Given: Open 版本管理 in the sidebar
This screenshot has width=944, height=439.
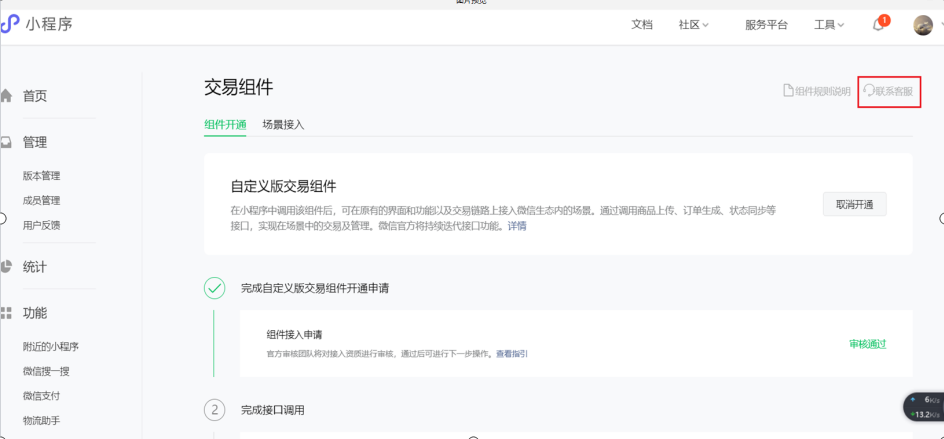Looking at the screenshot, I should click(42, 176).
